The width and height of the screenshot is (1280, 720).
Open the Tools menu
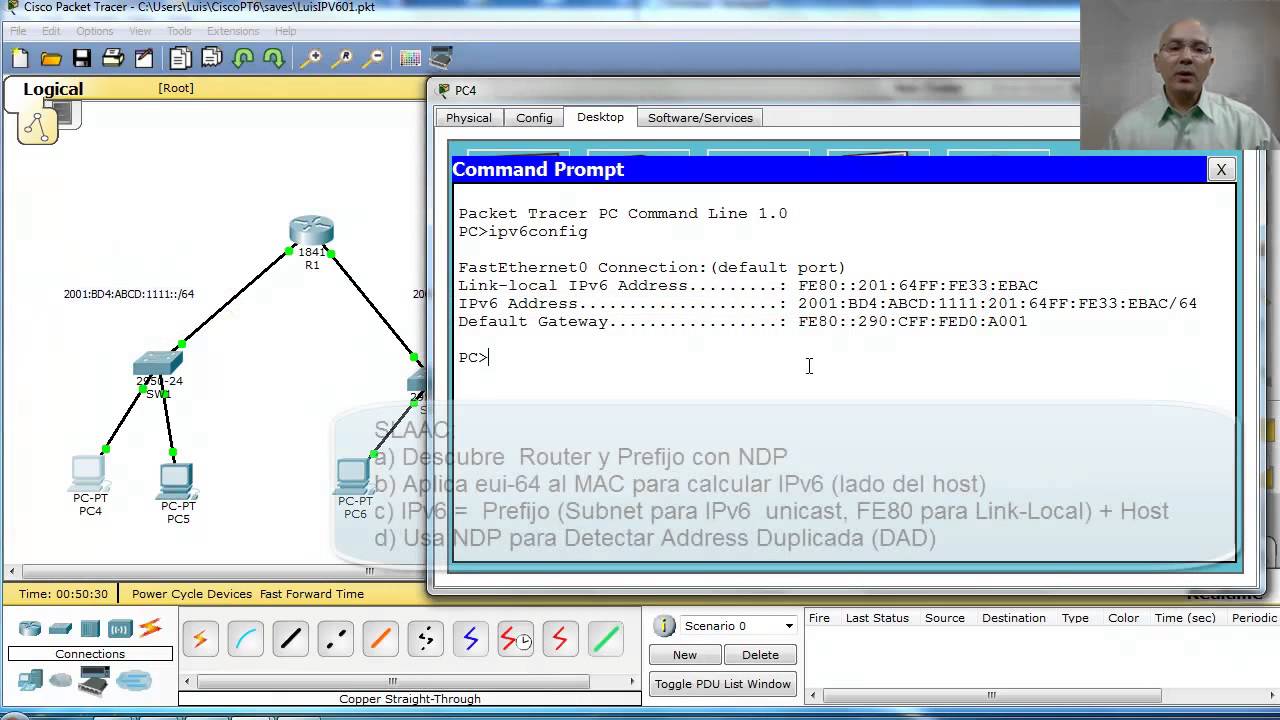pyautogui.click(x=179, y=31)
